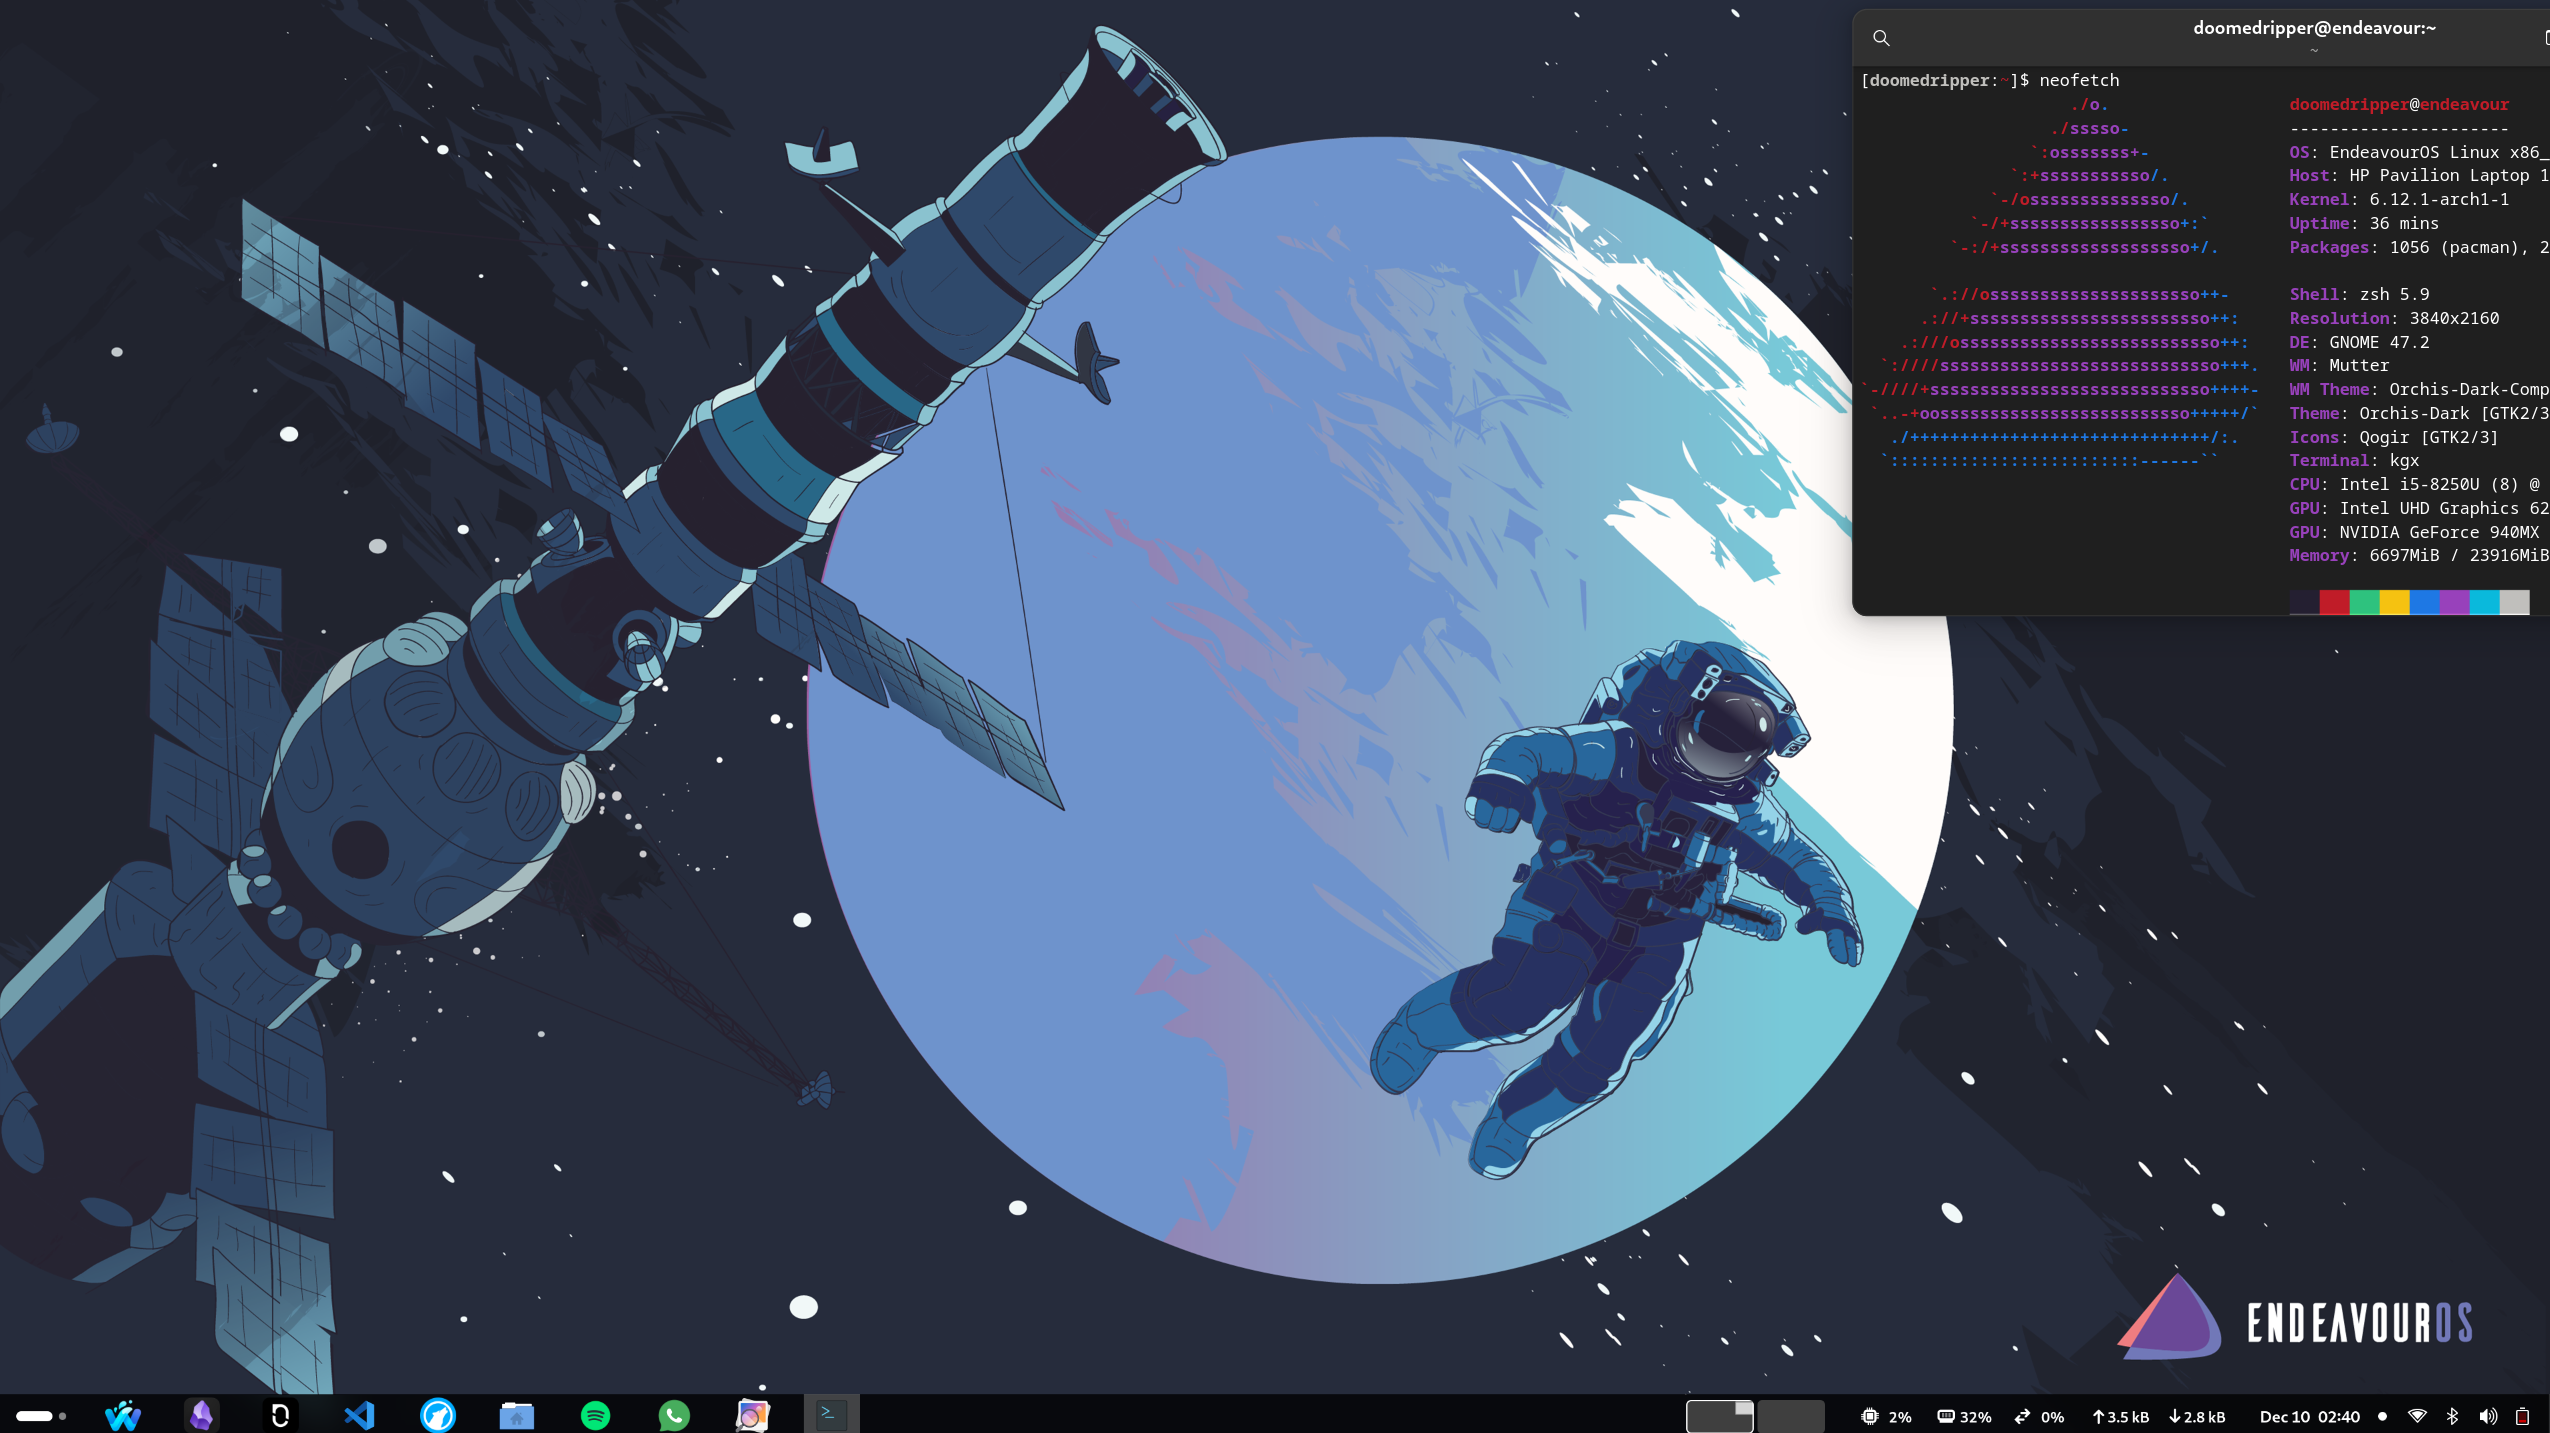
Task: Open the LibreWolf browser icon
Action: coord(438,1415)
